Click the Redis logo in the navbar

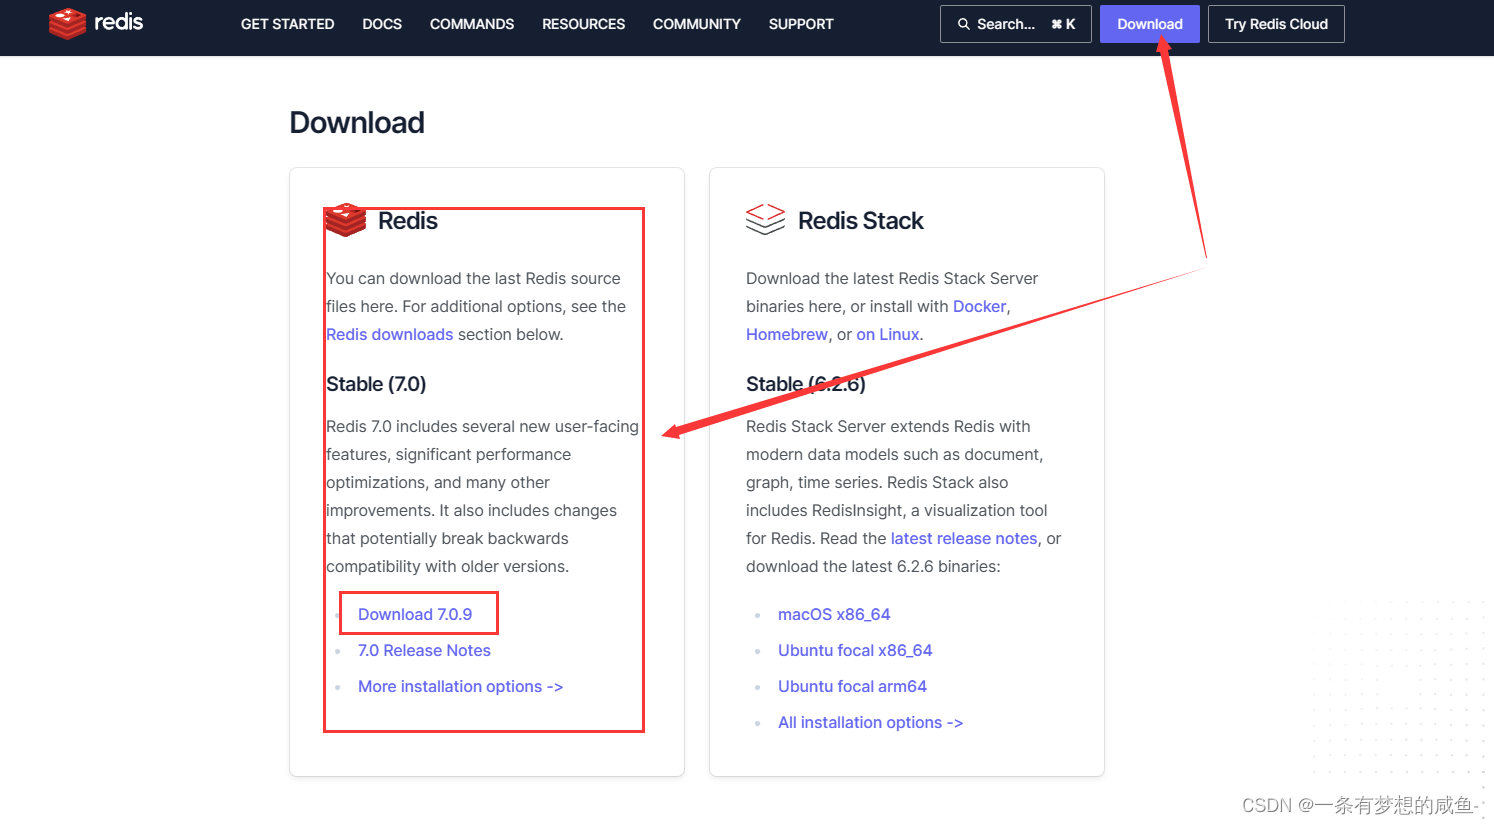(x=96, y=23)
